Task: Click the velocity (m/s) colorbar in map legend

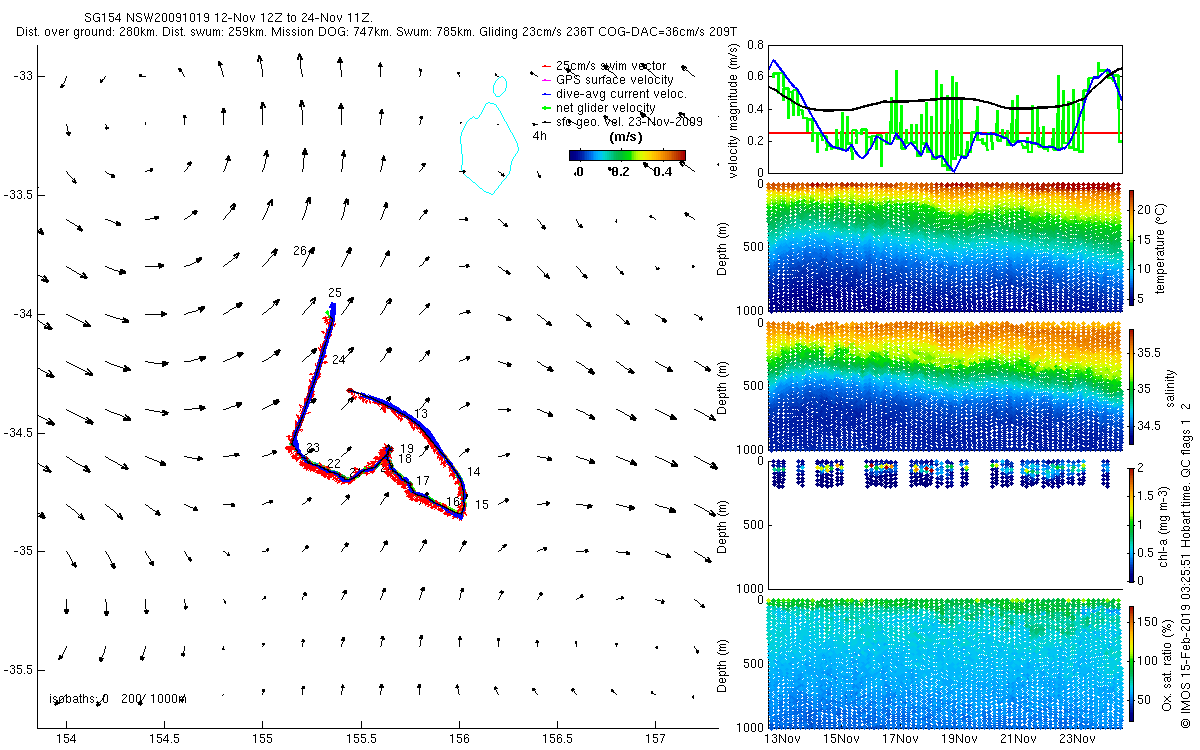Action: [627, 155]
